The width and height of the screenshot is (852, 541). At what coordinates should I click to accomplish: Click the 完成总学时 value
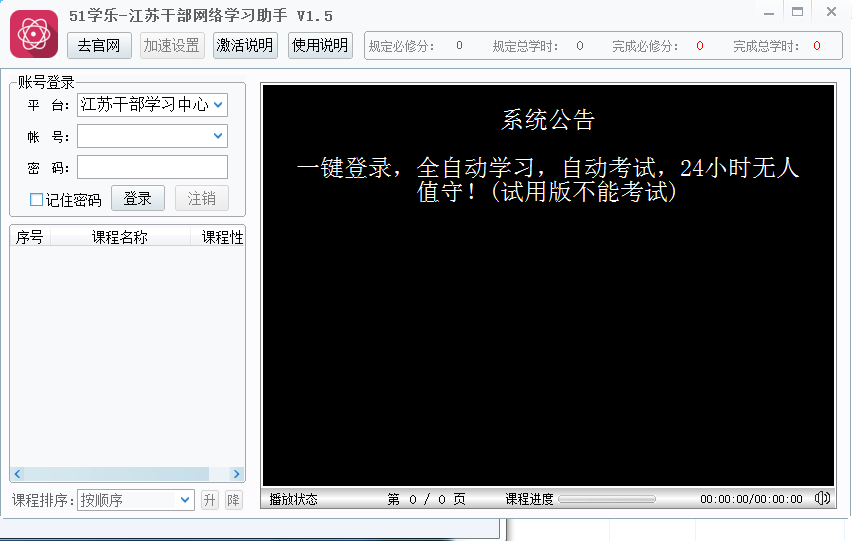tap(817, 46)
